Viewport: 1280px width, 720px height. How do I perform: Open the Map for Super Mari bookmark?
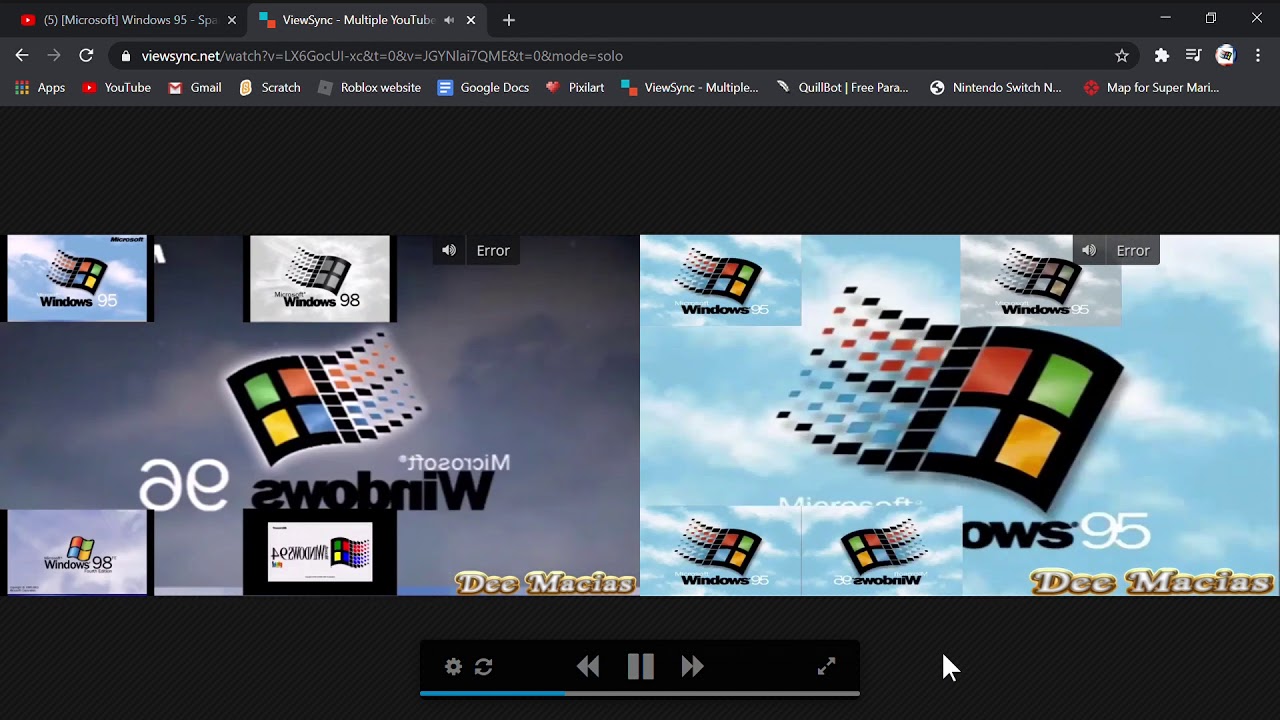(1152, 88)
